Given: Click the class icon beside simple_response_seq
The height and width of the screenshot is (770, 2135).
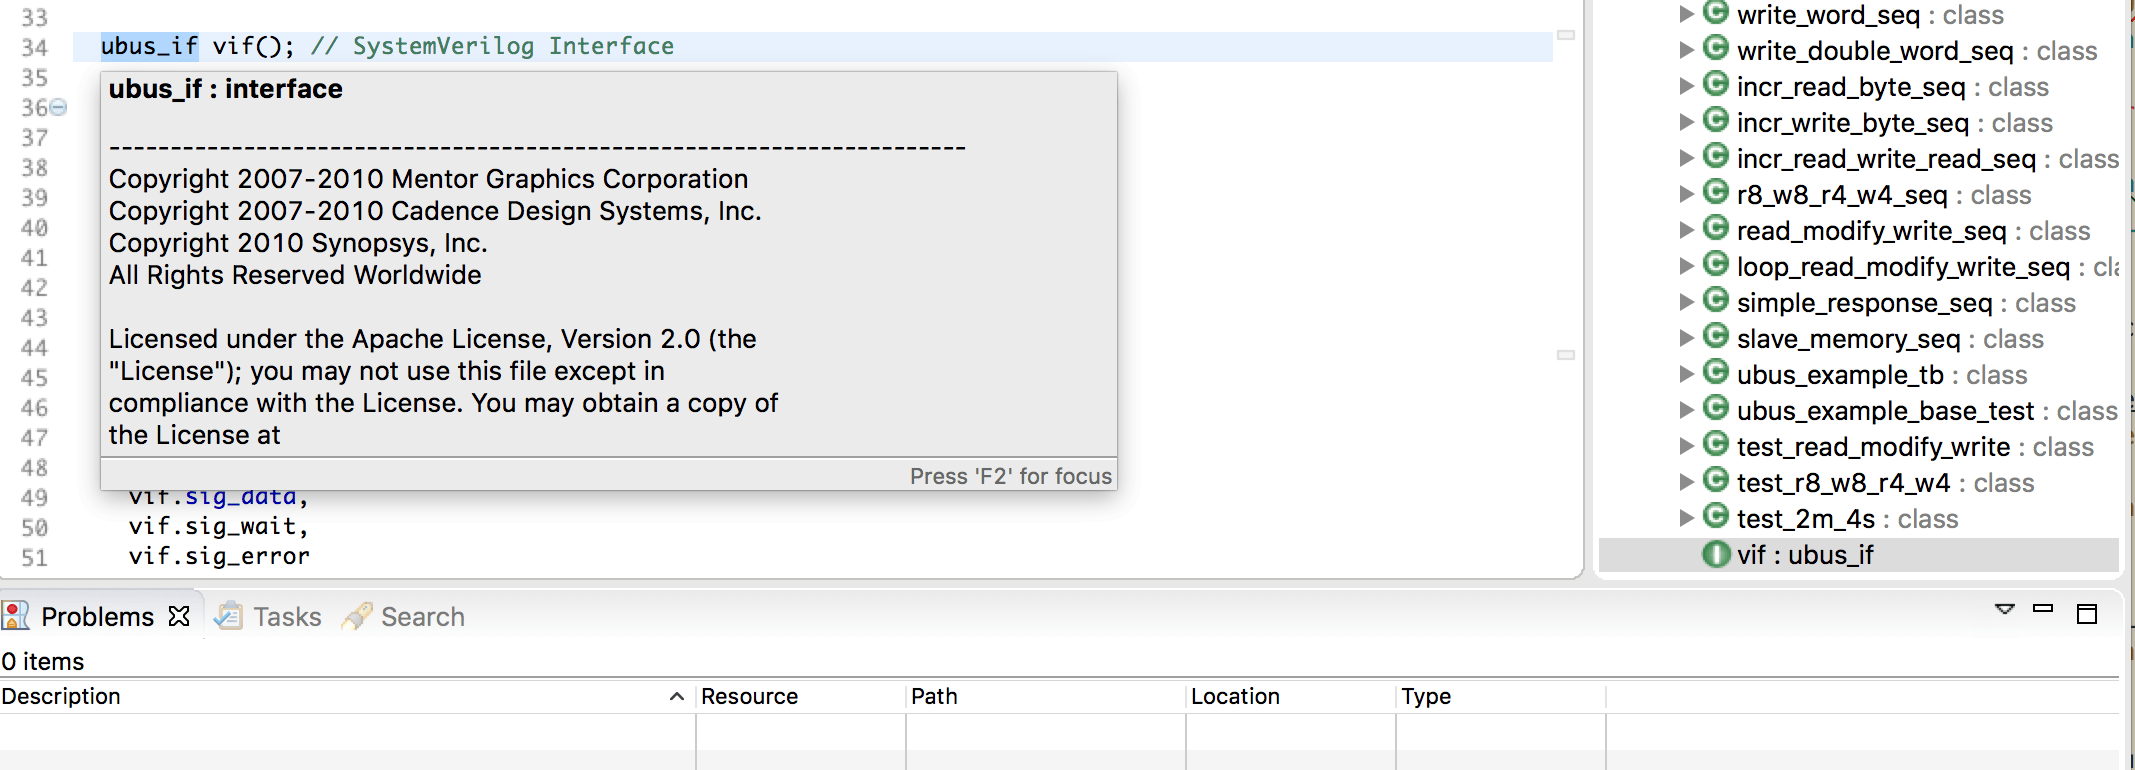Looking at the screenshot, I should tap(1716, 300).
